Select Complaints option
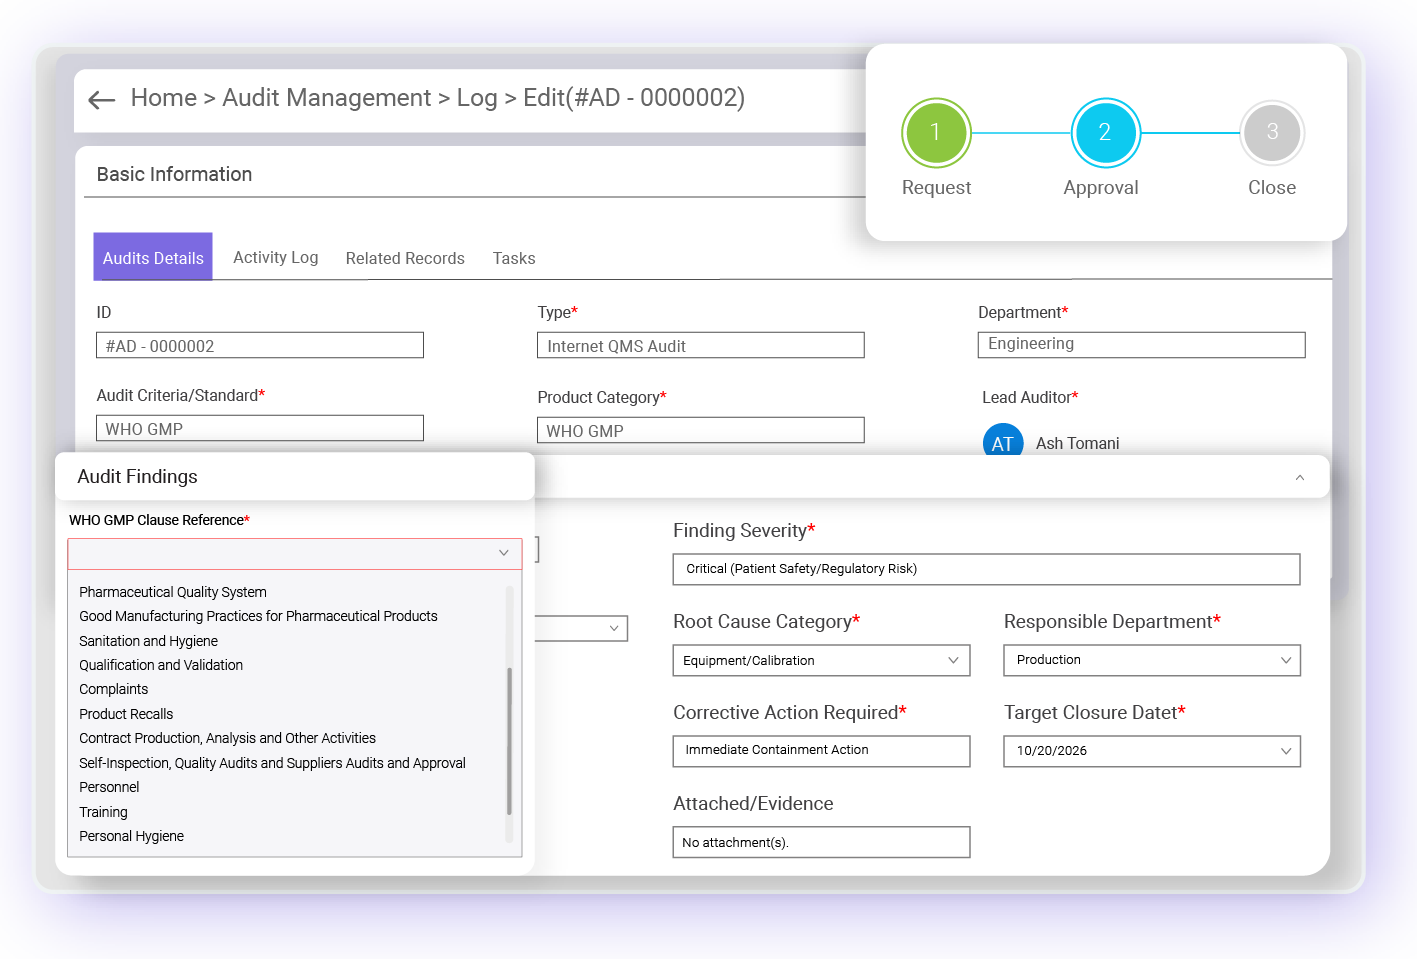 click(x=113, y=689)
